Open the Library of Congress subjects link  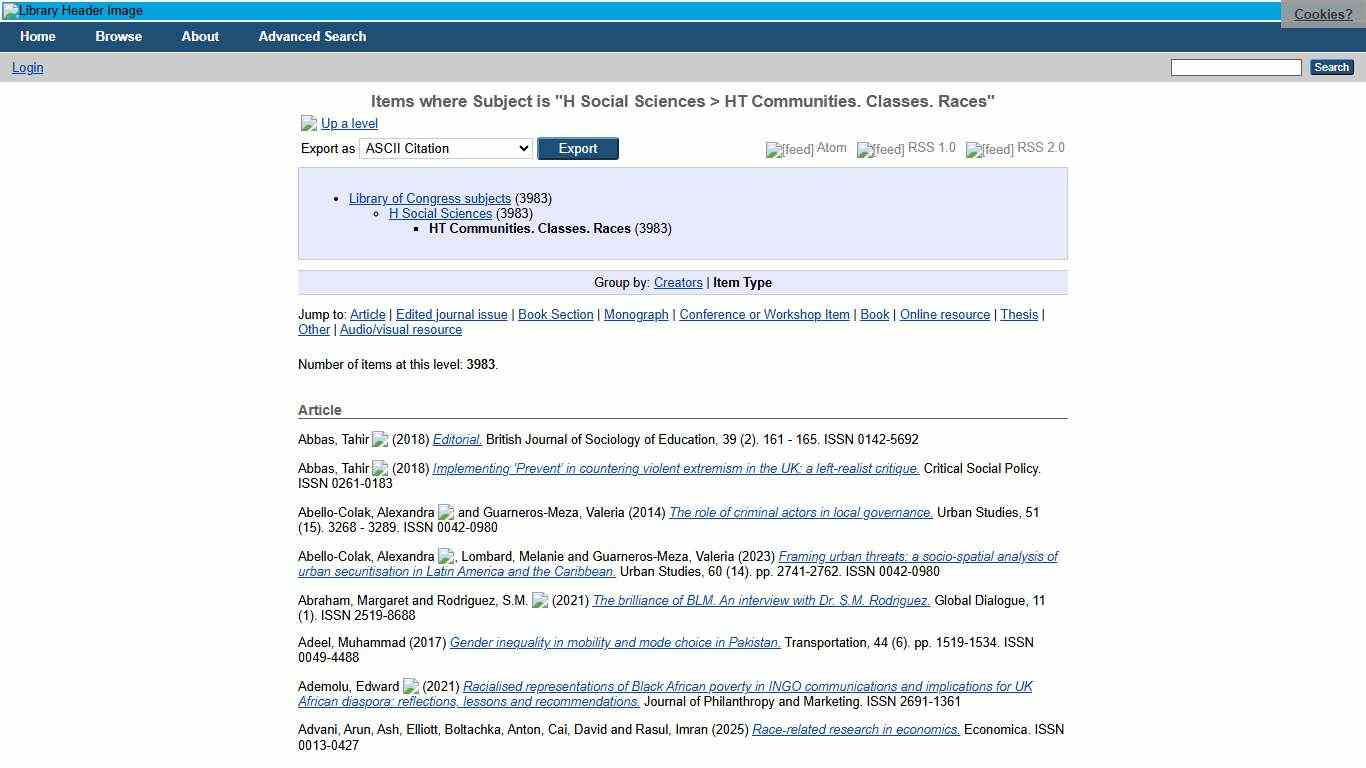(430, 198)
